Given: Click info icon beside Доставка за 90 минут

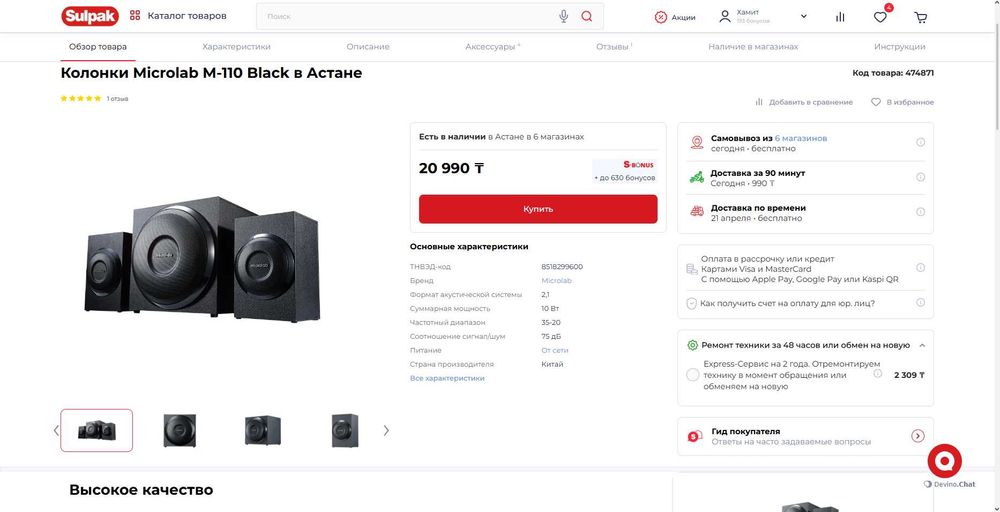Looking at the screenshot, I should click(x=920, y=177).
